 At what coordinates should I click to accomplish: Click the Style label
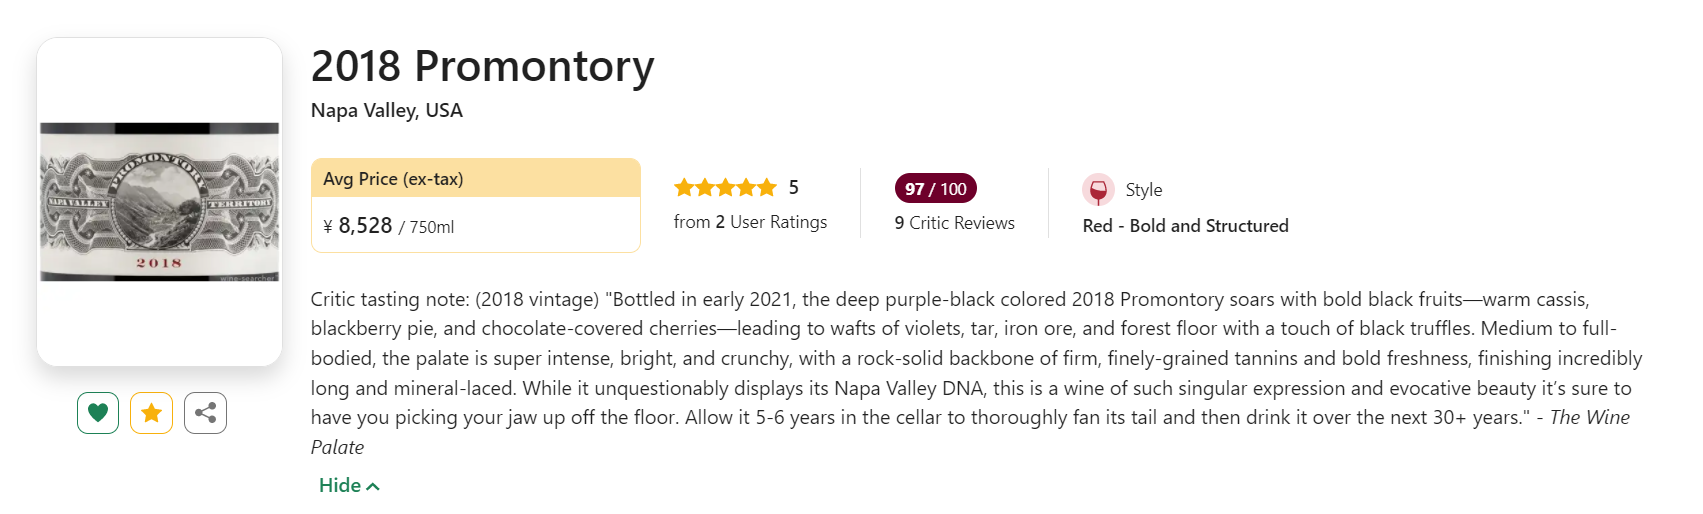1144,190
